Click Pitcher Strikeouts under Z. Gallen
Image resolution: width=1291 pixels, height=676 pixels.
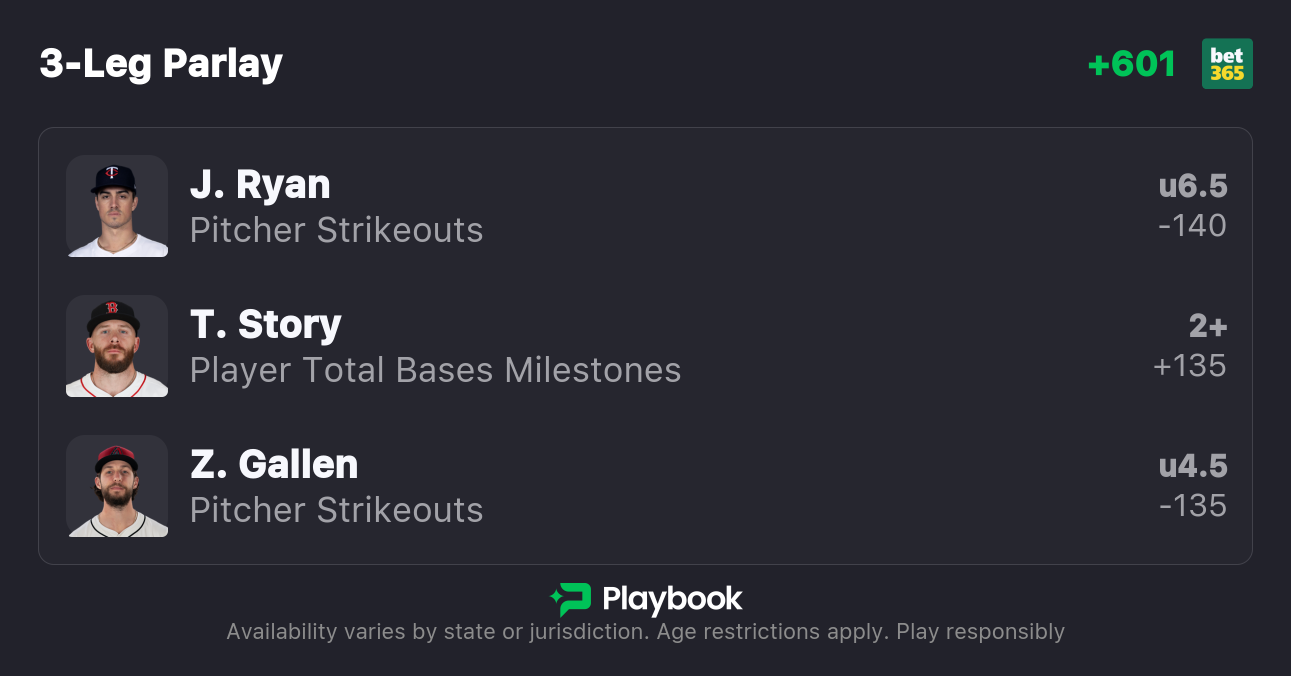(x=336, y=510)
